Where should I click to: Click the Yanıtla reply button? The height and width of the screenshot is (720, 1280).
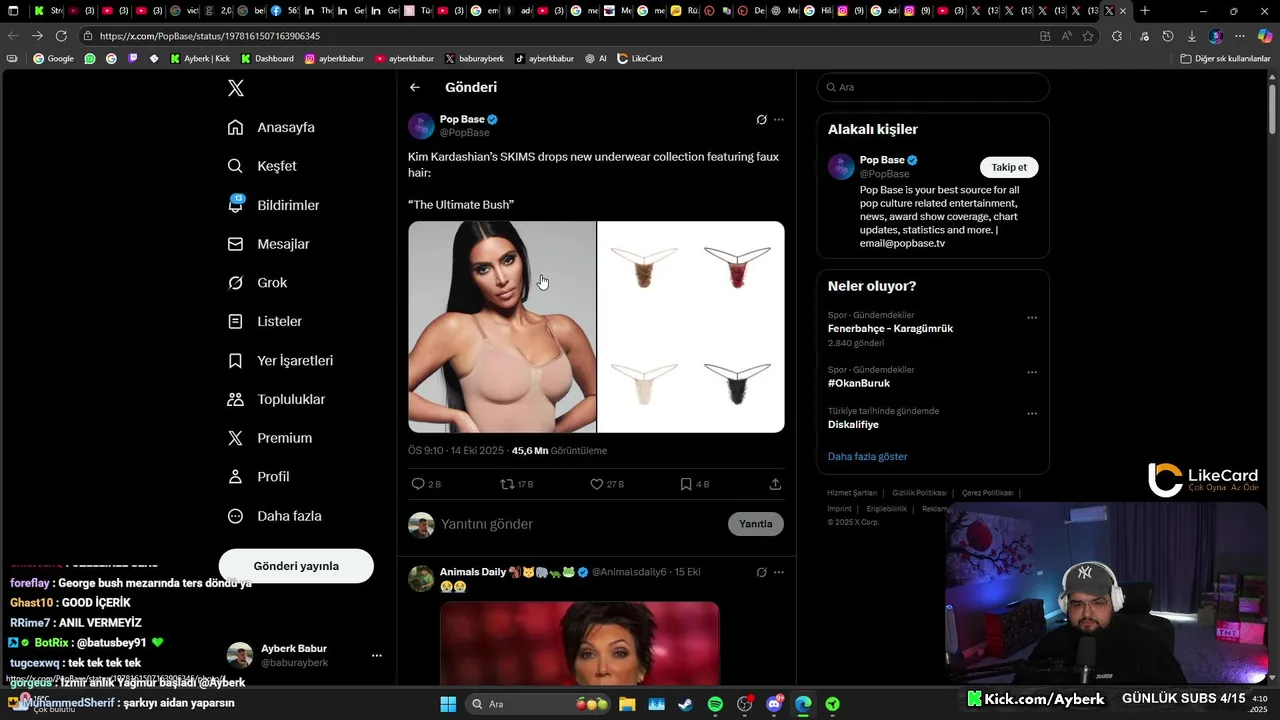756,524
